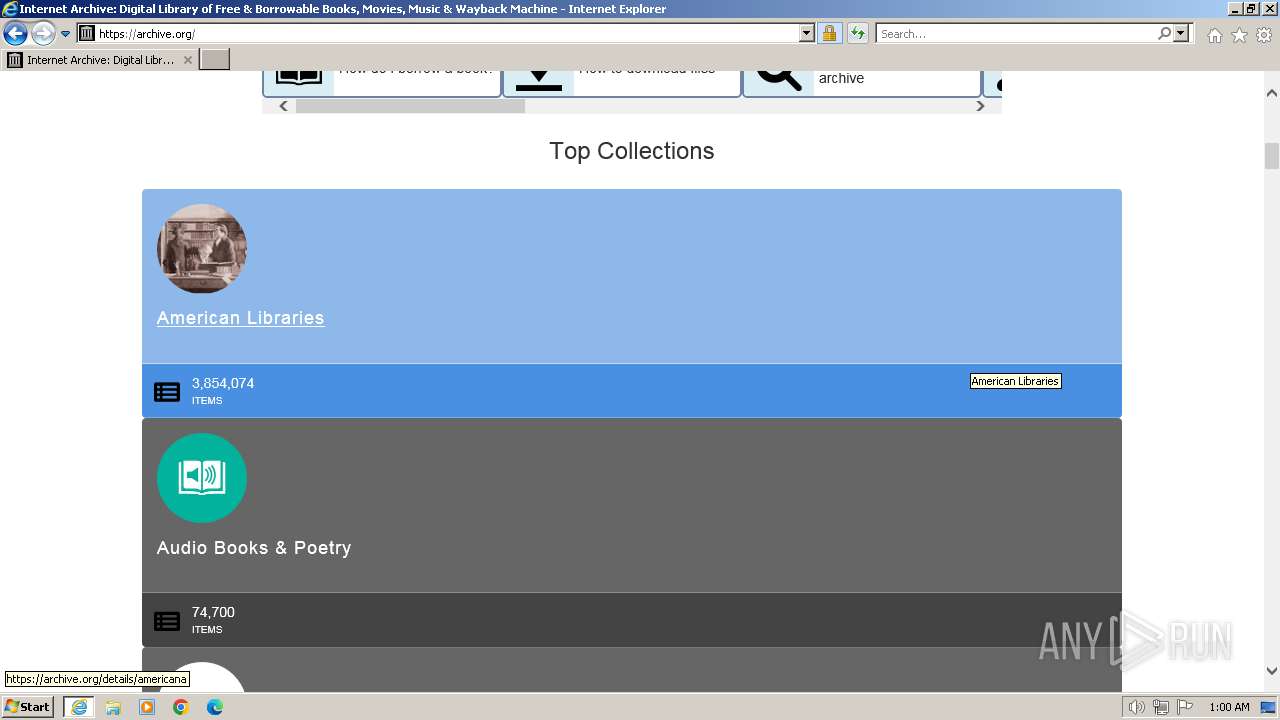The height and width of the screenshot is (720, 1280).
Task: Run search with the magnifier icon
Action: pyautogui.click(x=1165, y=33)
